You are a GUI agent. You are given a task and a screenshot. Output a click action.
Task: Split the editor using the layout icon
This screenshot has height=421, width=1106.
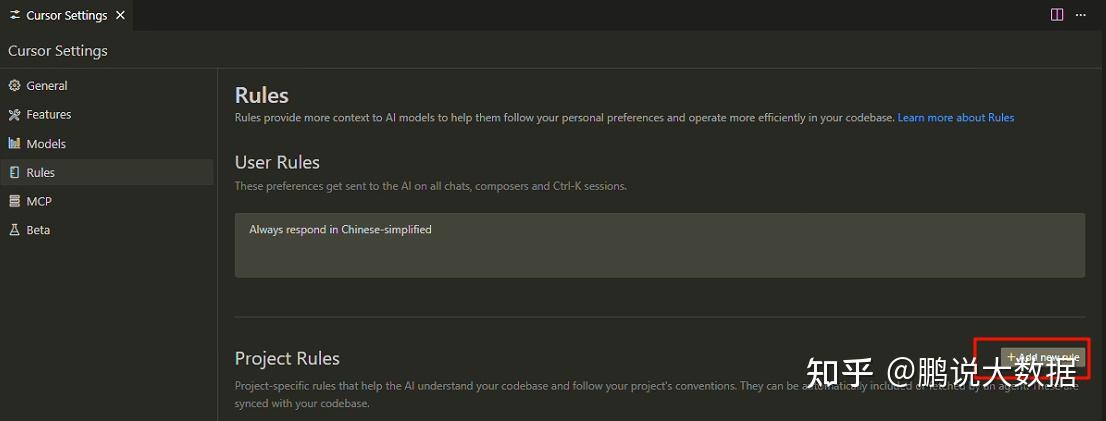pos(1057,15)
